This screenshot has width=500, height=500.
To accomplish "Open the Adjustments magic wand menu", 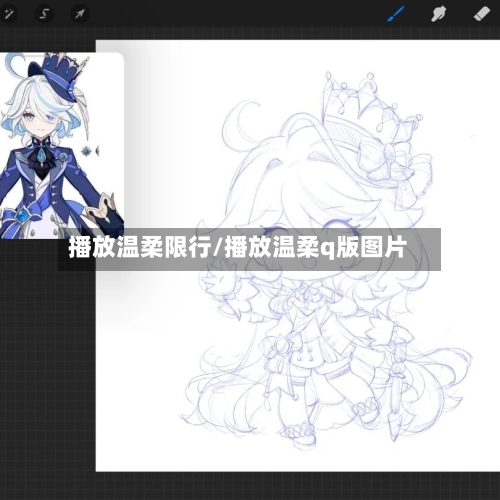I will (x=9, y=14).
